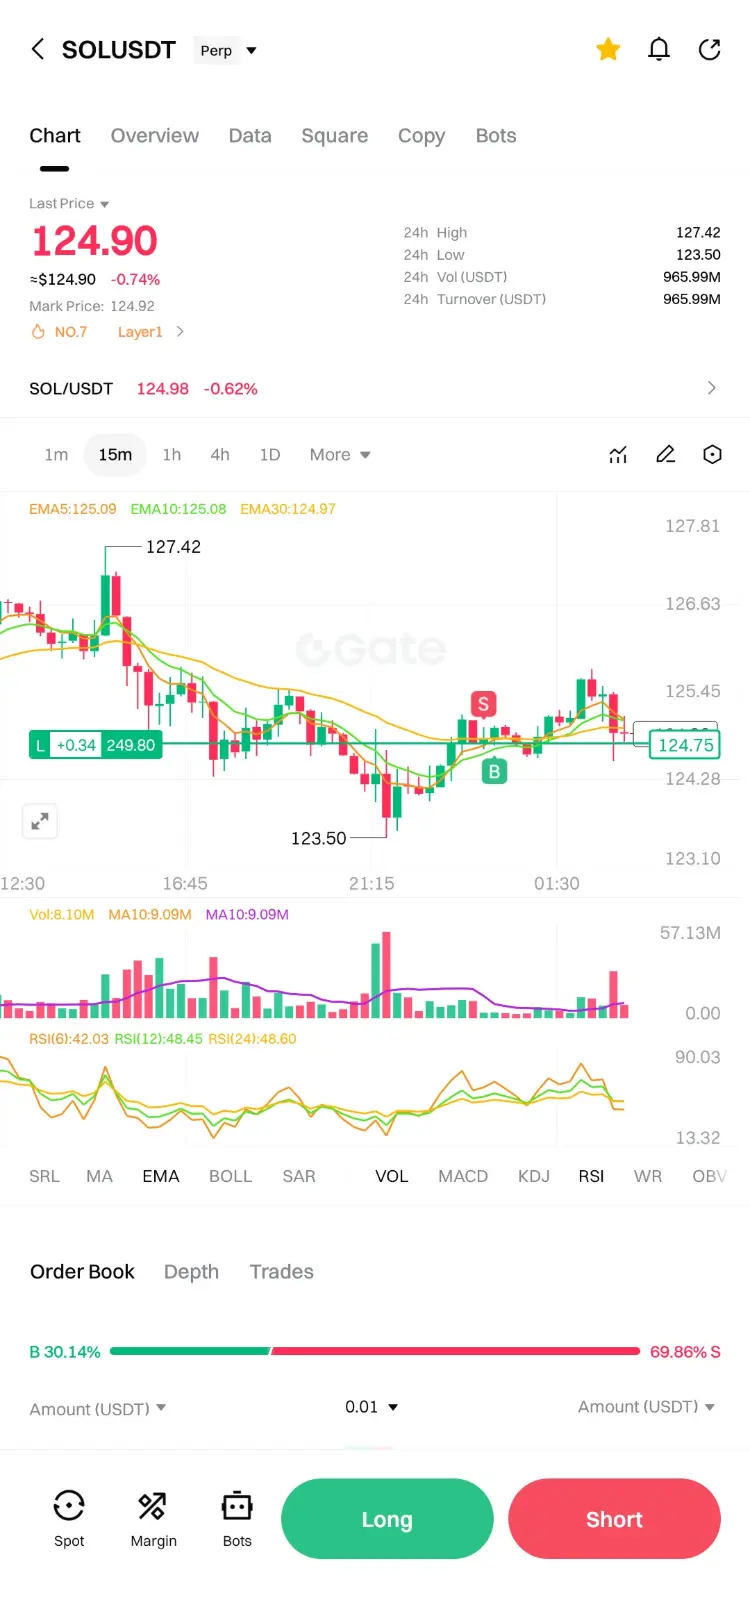Viewport: 750px width, 1616px height.
Task: Change the 0.01 price precision
Action: coord(371,1407)
